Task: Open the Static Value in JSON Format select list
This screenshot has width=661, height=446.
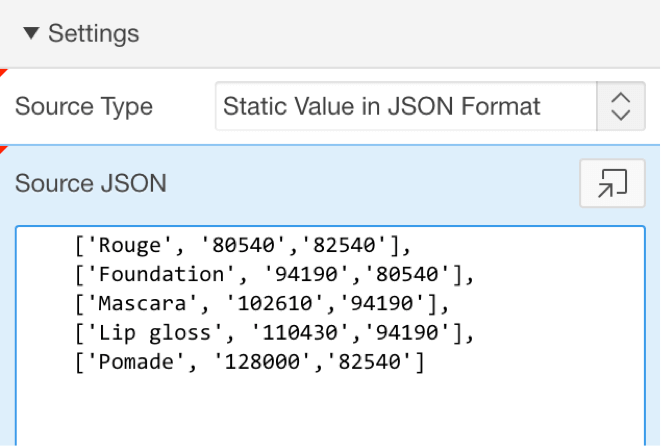Action: click(x=430, y=106)
